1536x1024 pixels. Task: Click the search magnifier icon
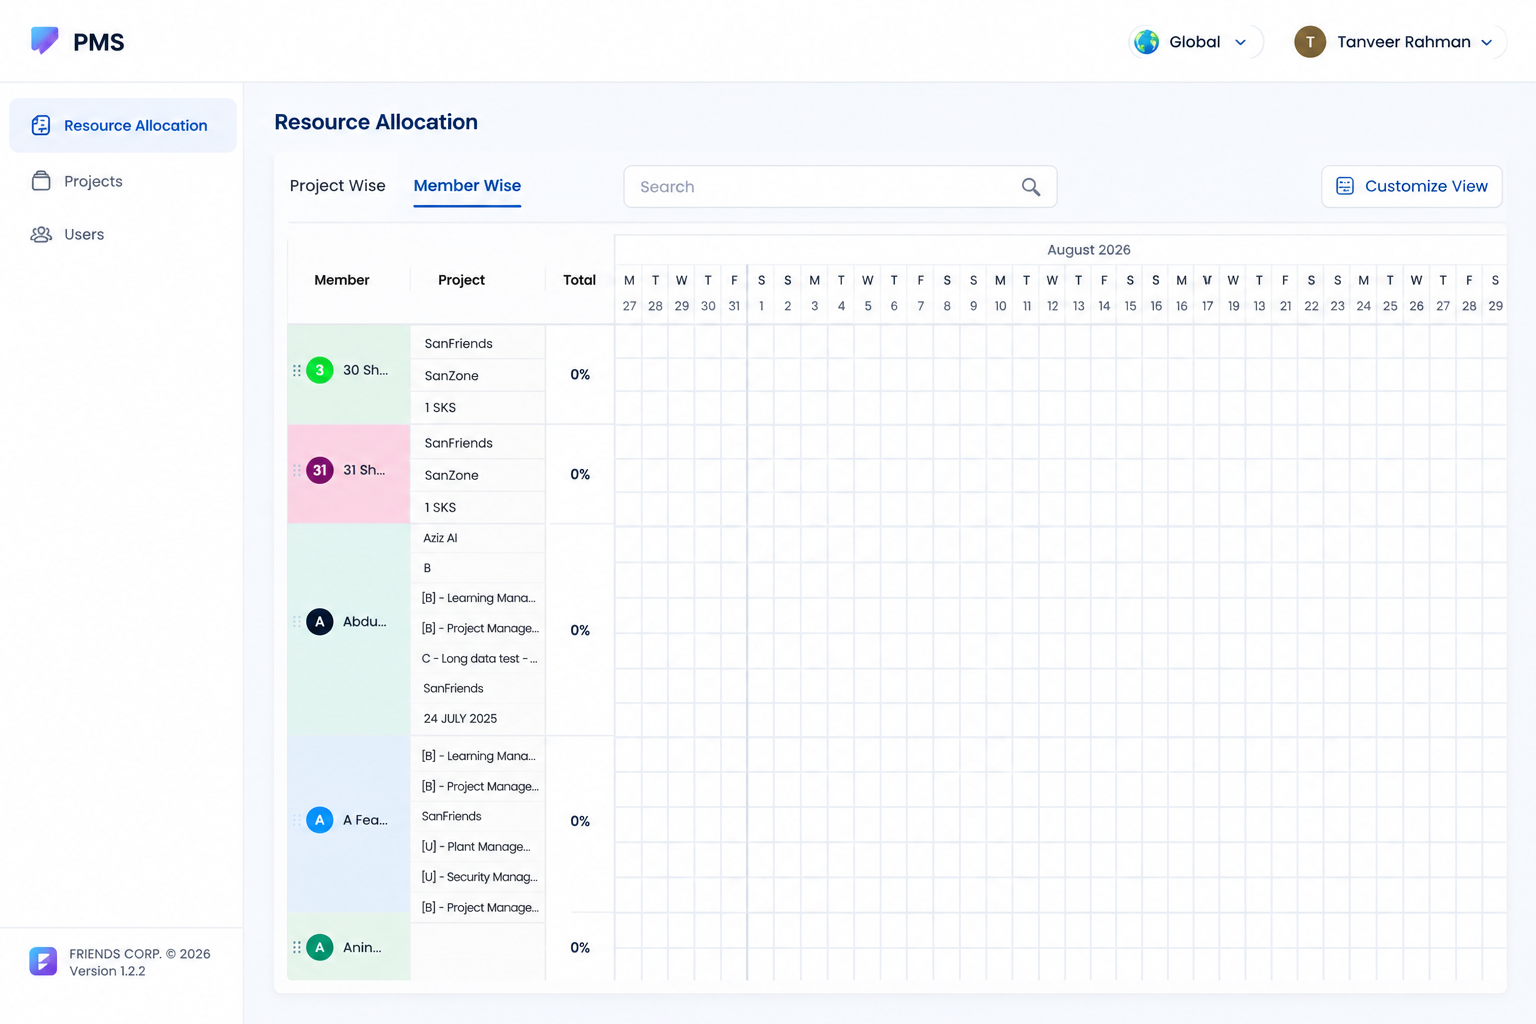[1031, 187]
